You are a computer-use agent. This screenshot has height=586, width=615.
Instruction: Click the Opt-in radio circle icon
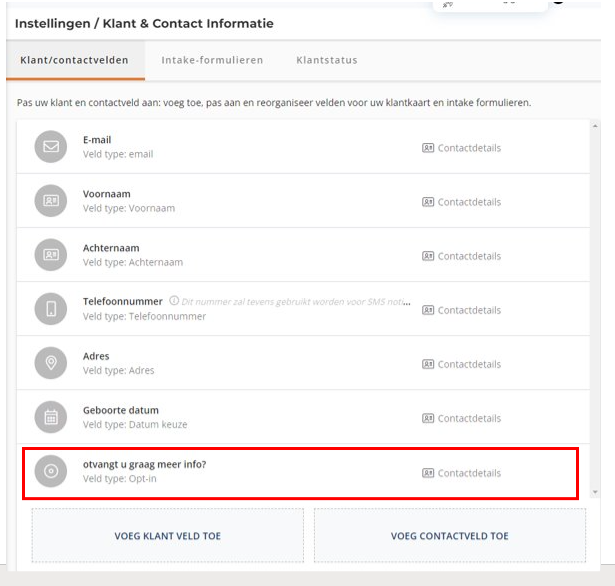click(51, 471)
